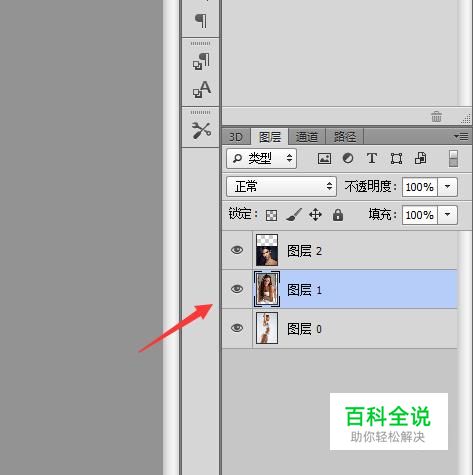The height and width of the screenshot is (475, 473).
Task: Lock image pixels brush icon
Action: 294,215
